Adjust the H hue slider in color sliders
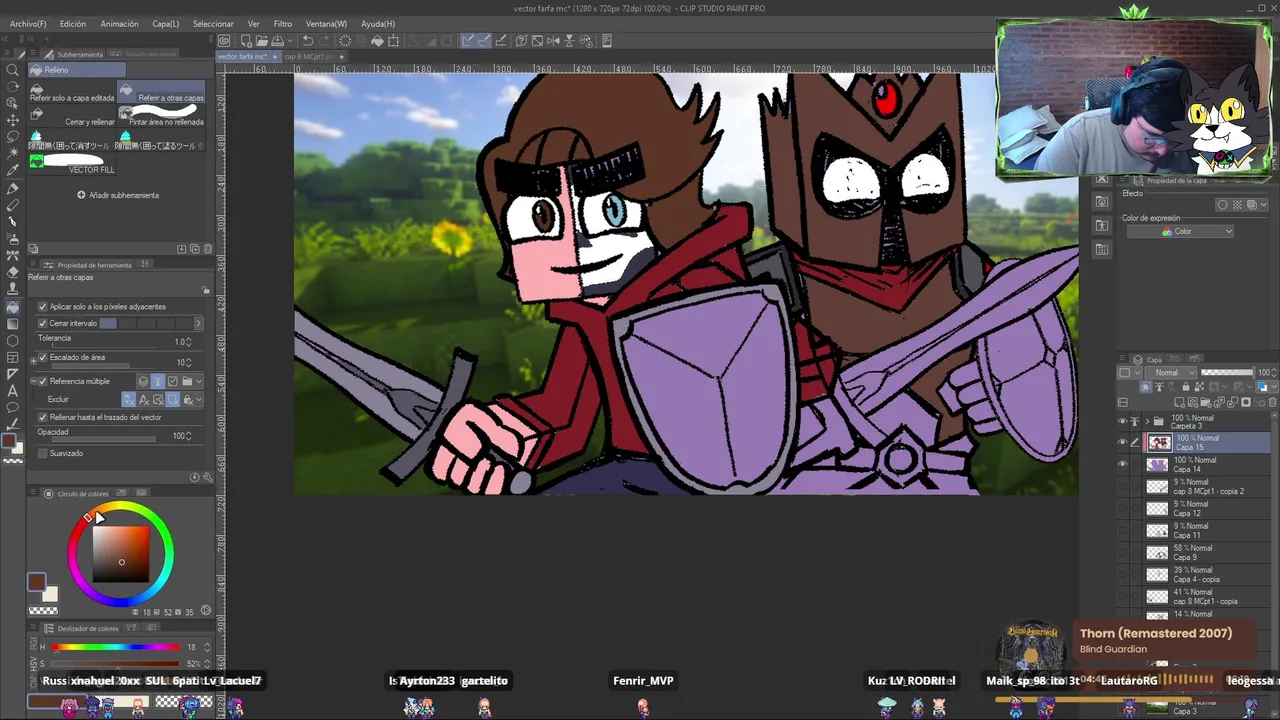 [116, 647]
